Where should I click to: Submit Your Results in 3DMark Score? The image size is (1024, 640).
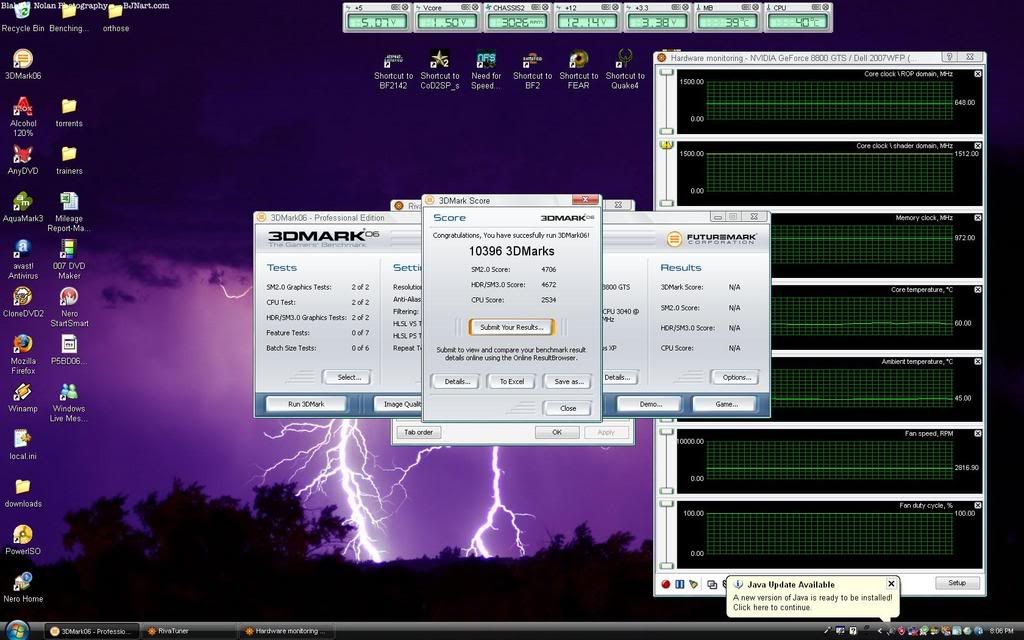point(511,327)
